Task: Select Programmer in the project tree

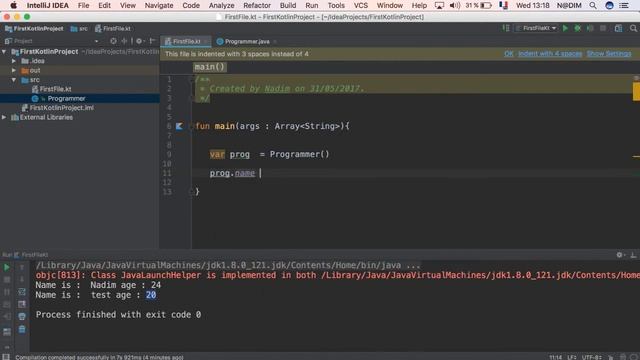Action: 66,98
